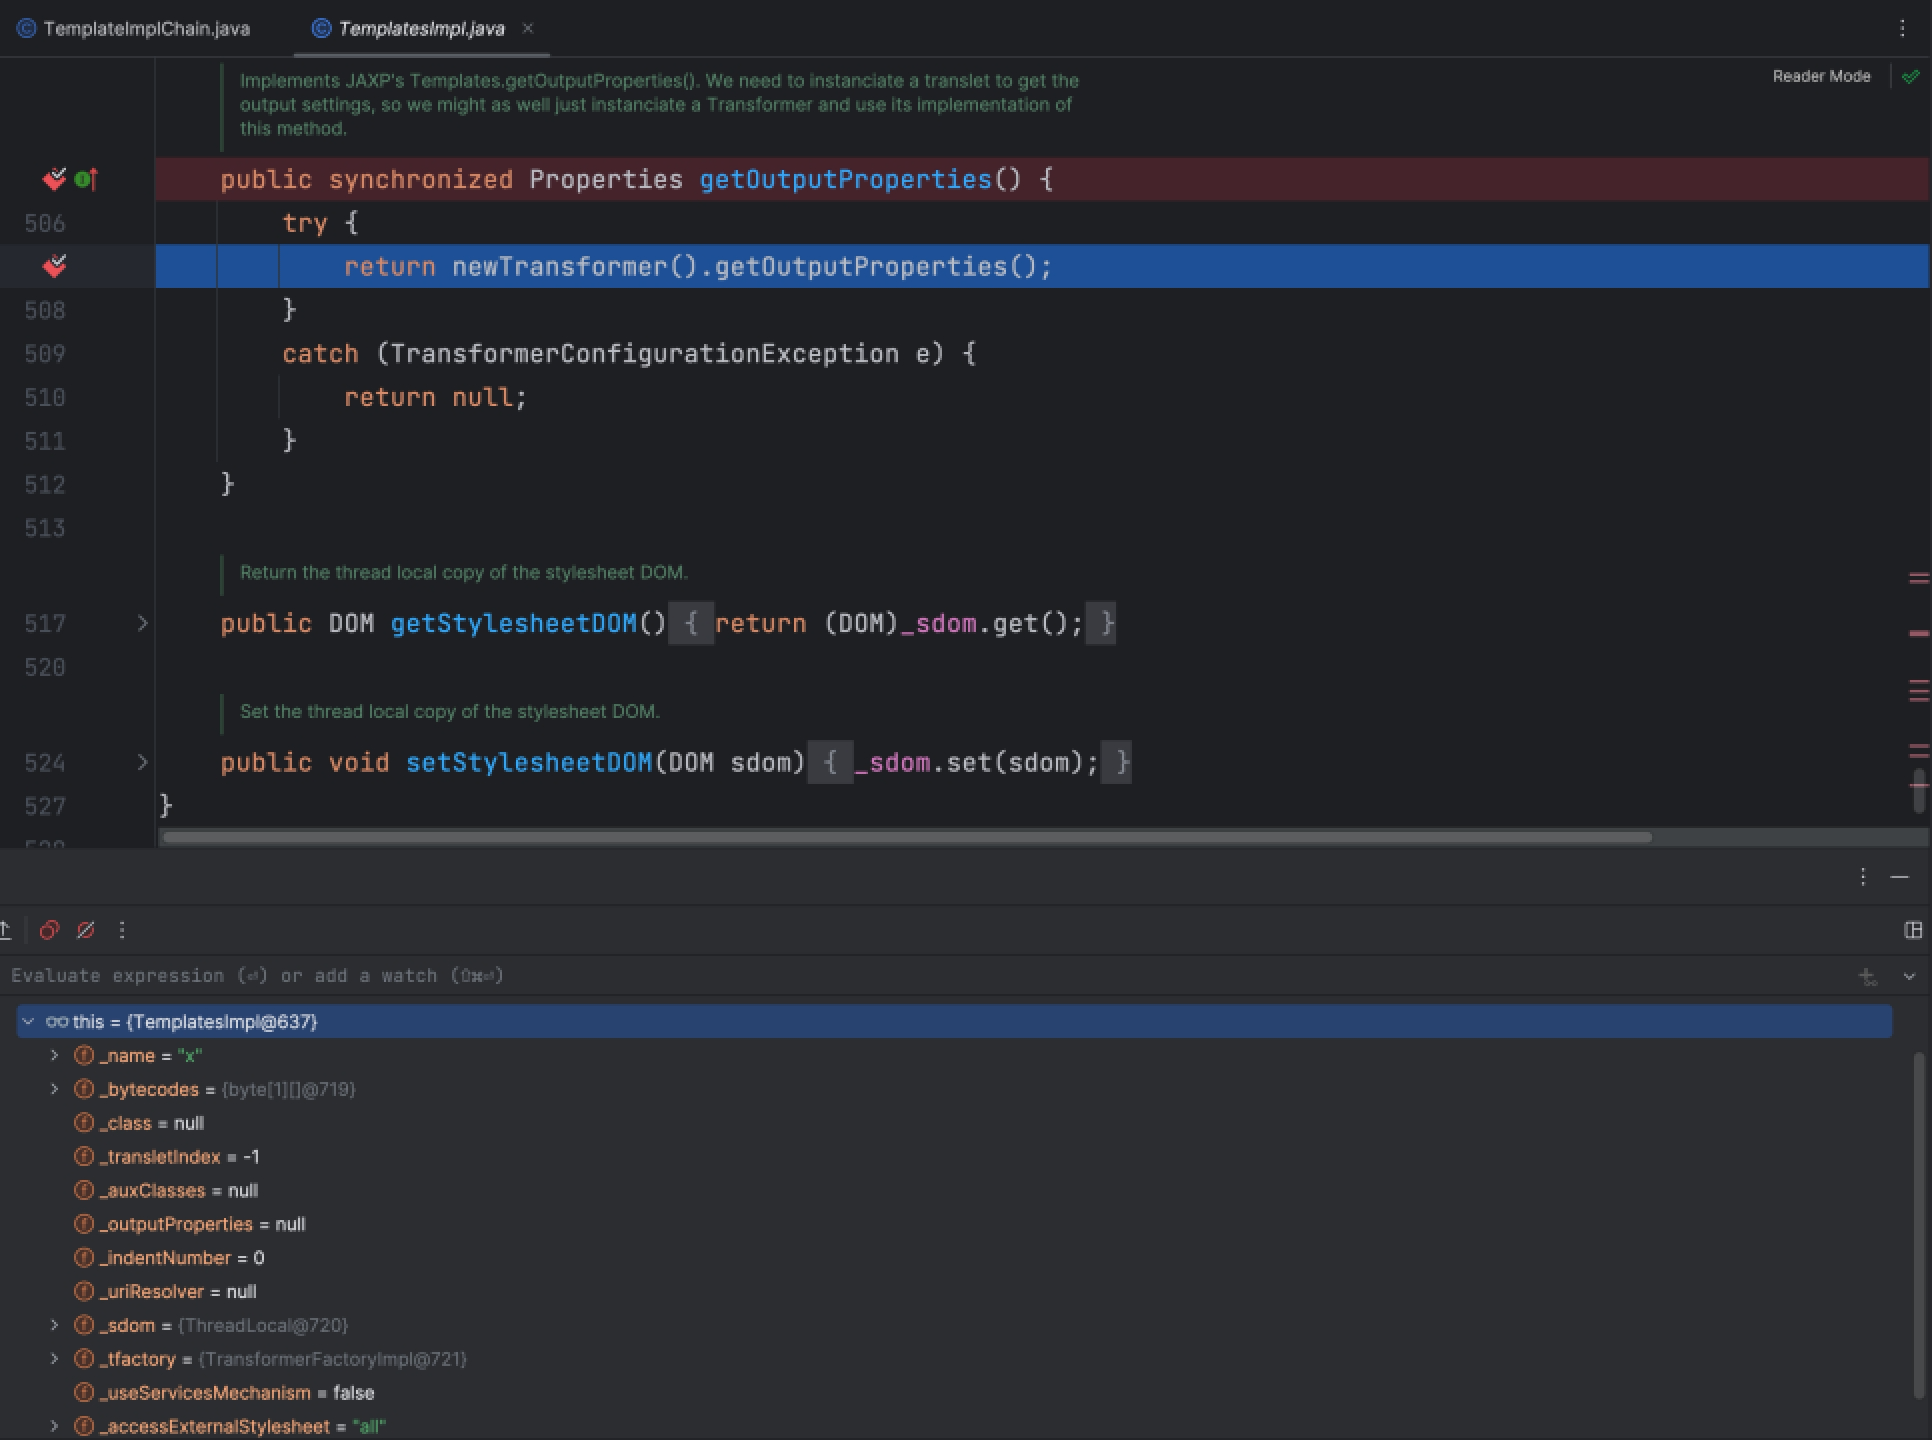
Task: Select the _useServicesMechanism = false variable
Action: (224, 1392)
